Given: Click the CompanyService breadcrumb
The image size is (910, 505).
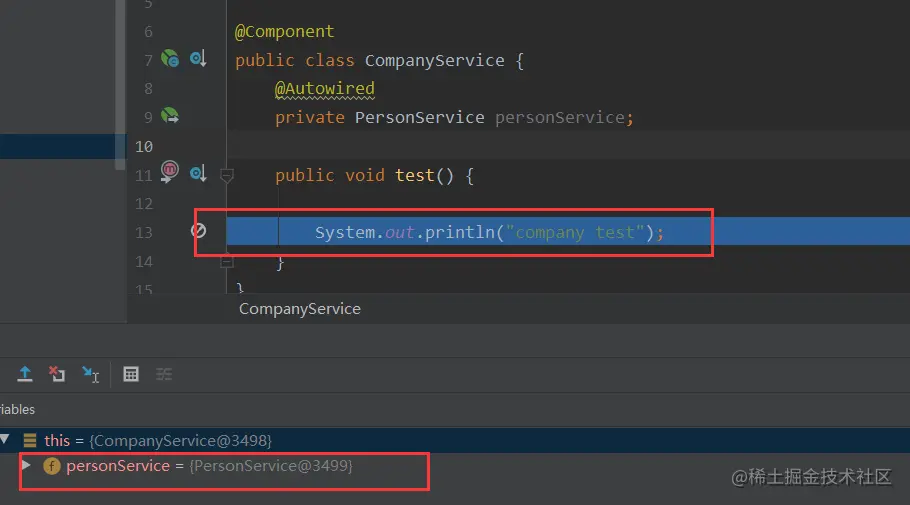Looking at the screenshot, I should (300, 309).
